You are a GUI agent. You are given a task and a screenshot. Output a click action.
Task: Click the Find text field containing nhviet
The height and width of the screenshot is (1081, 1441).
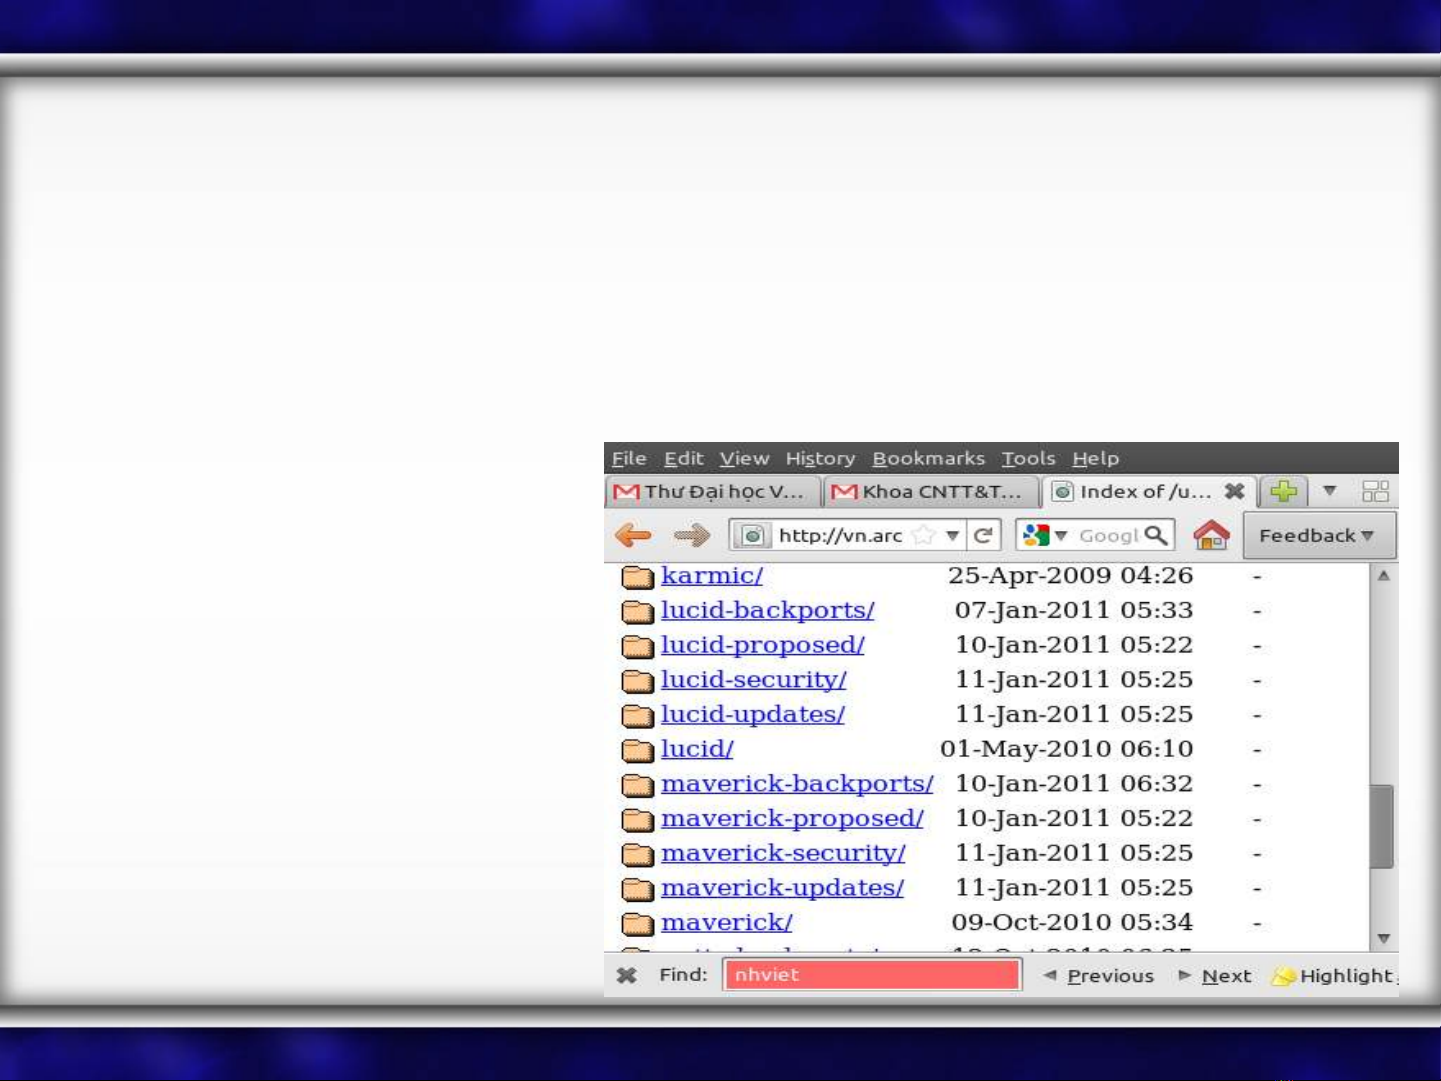[x=872, y=975]
